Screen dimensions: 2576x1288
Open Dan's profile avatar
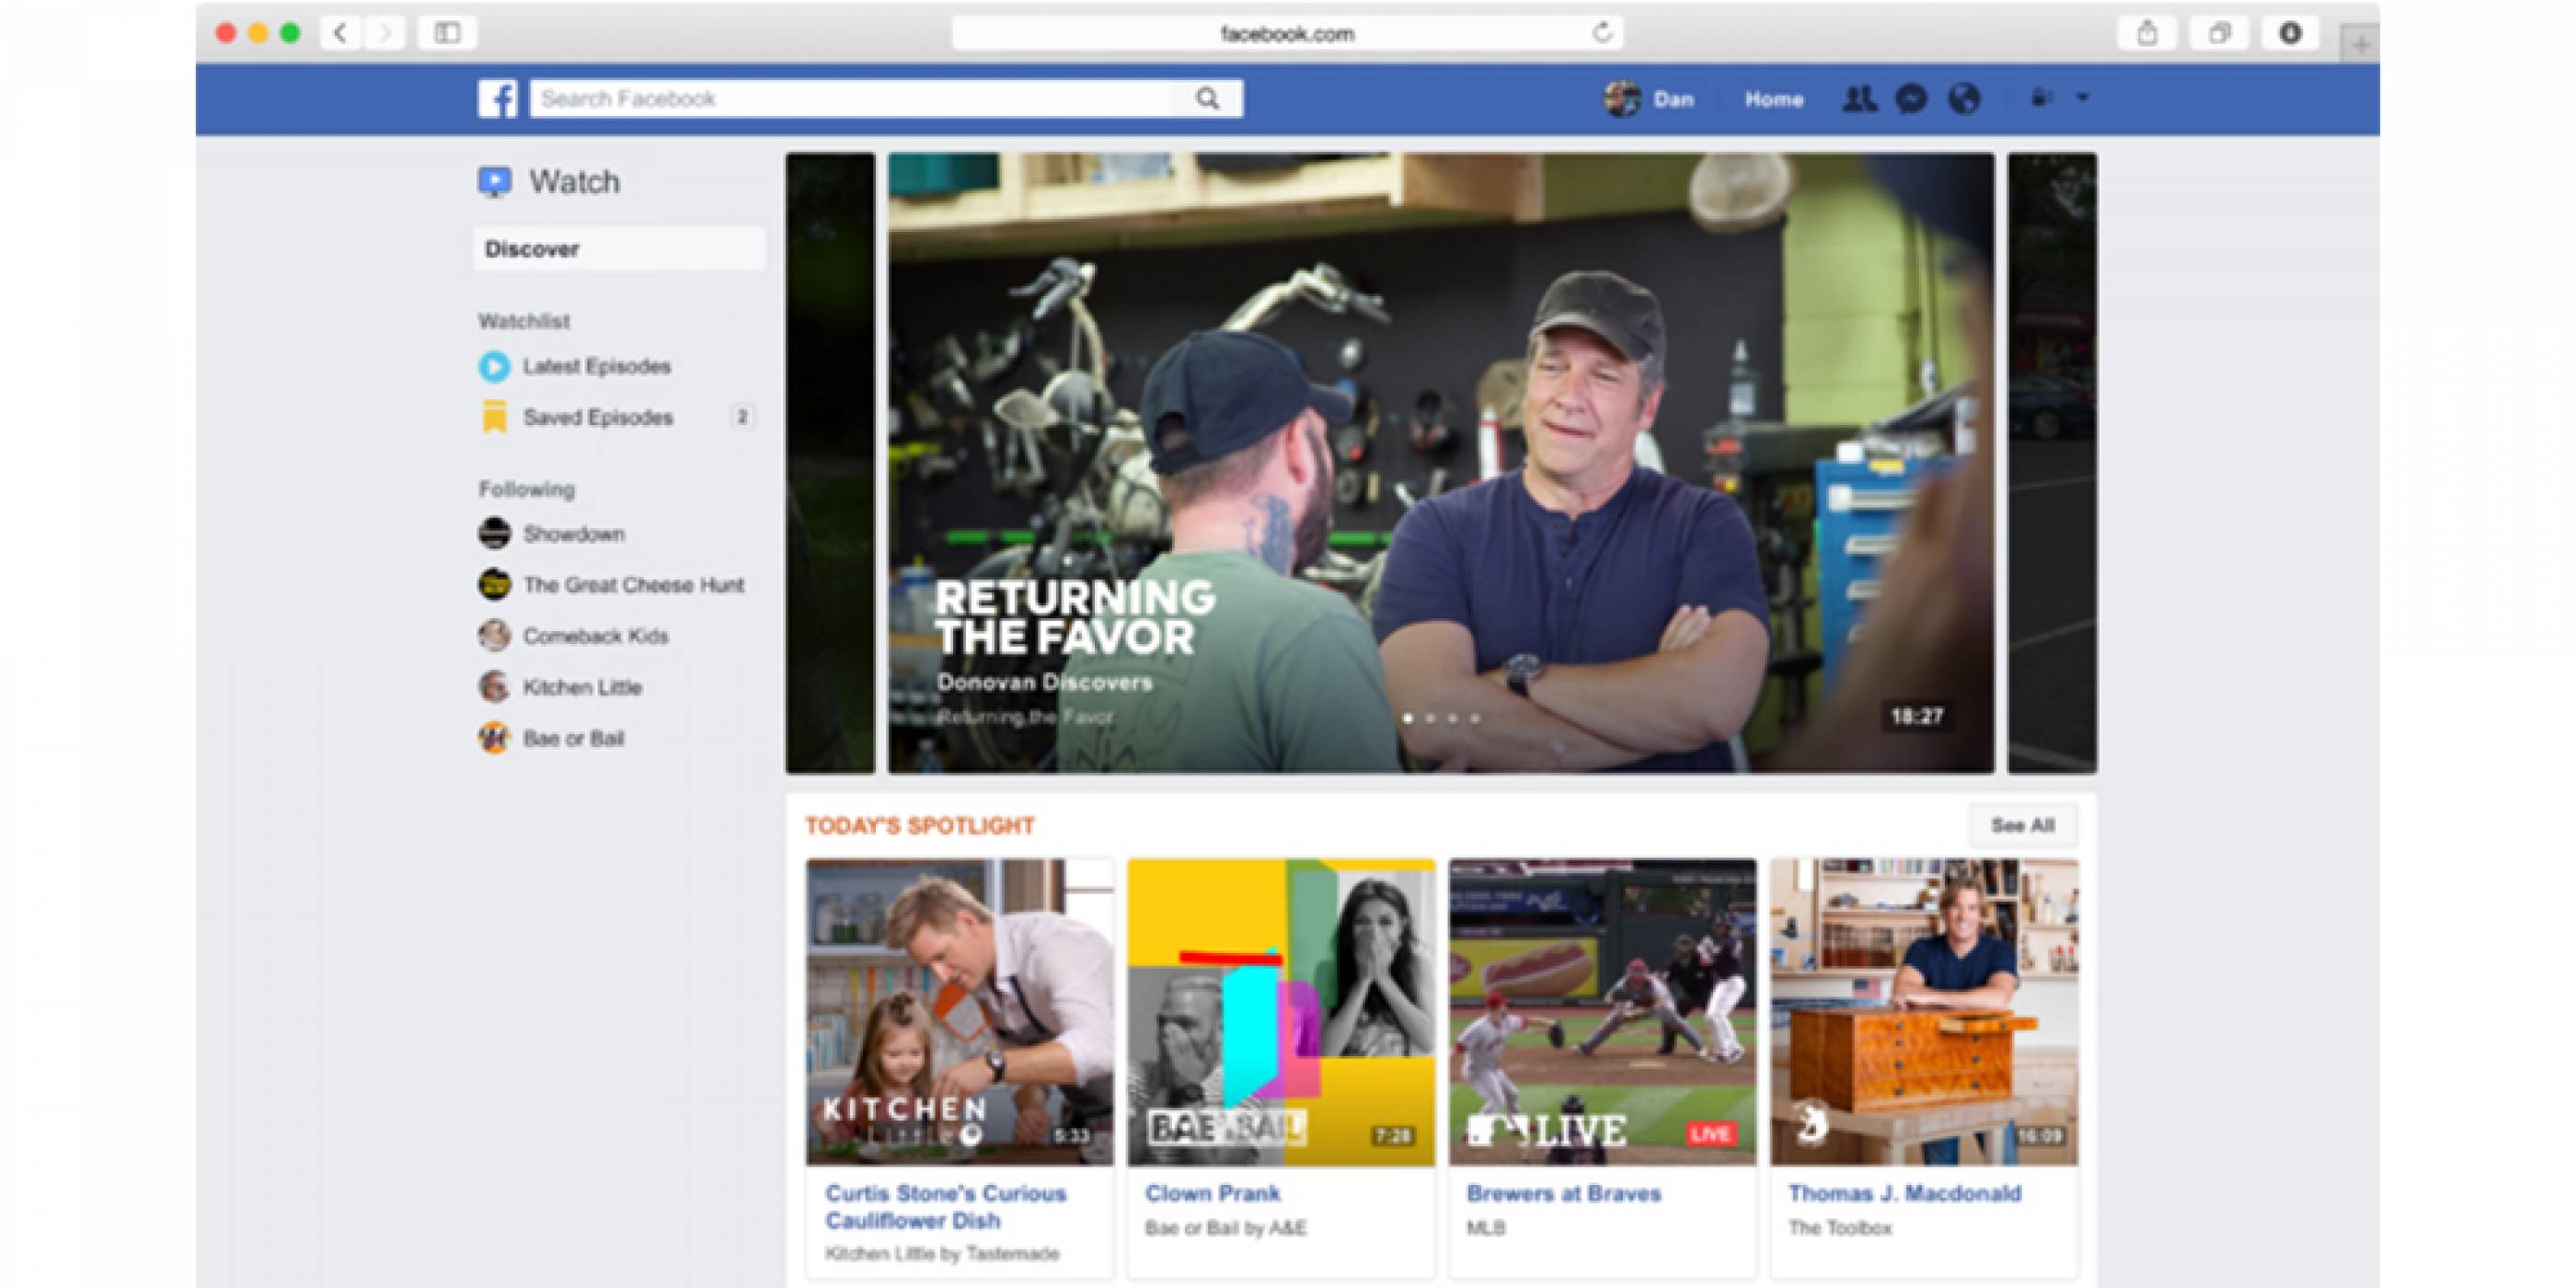(x=1621, y=99)
